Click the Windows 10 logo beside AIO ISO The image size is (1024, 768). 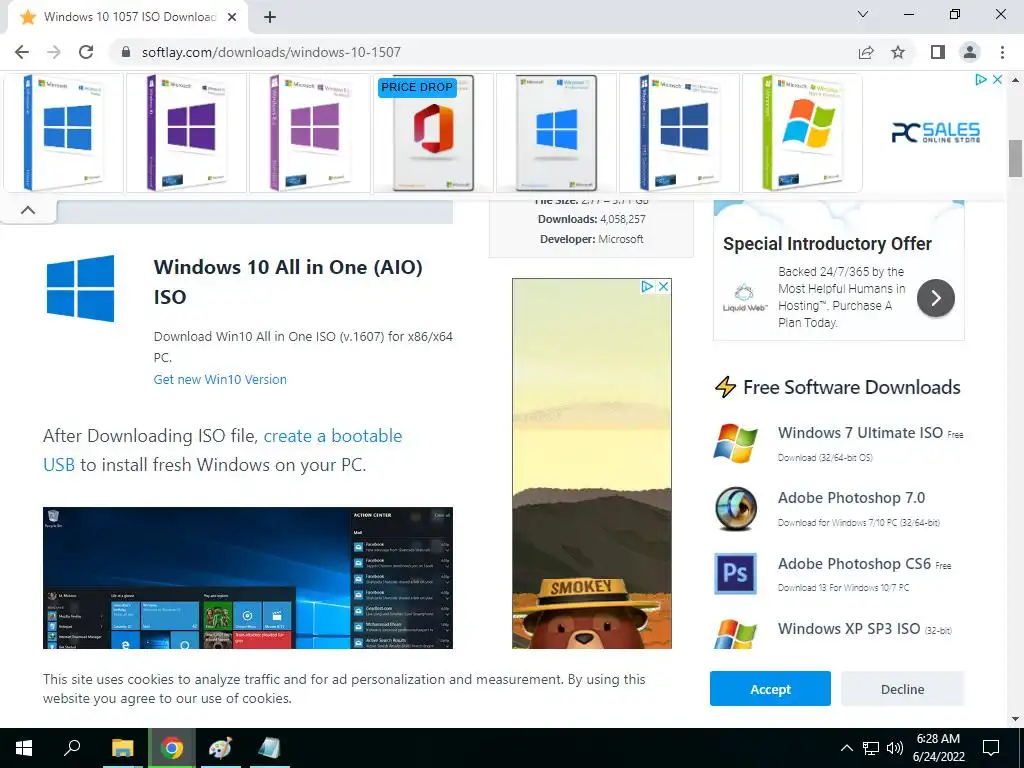tap(80, 288)
